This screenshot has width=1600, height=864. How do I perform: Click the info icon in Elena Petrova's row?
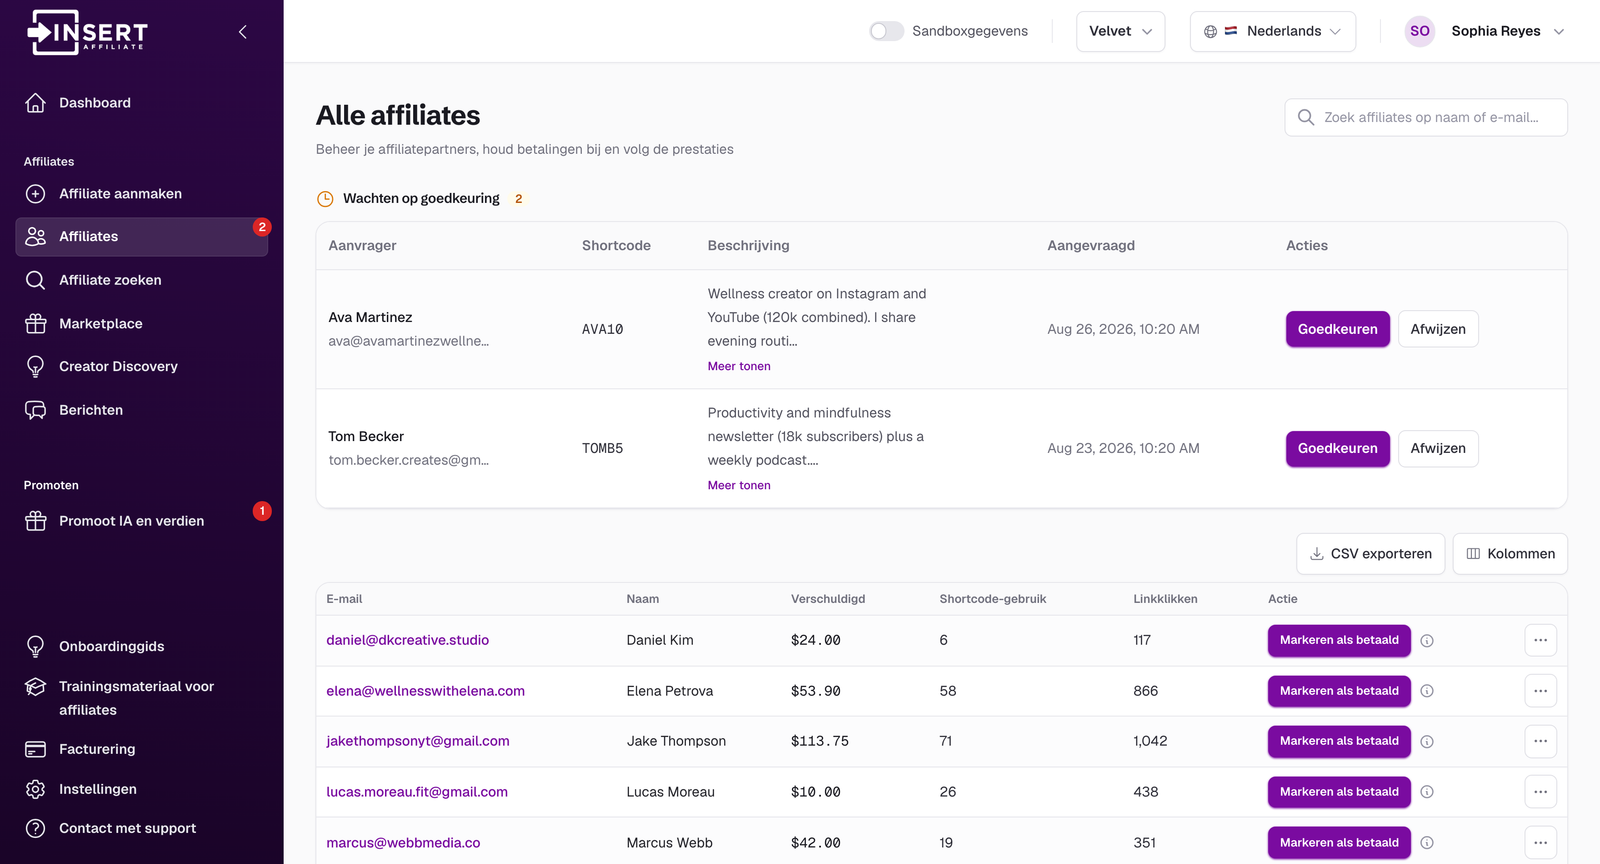(x=1427, y=691)
